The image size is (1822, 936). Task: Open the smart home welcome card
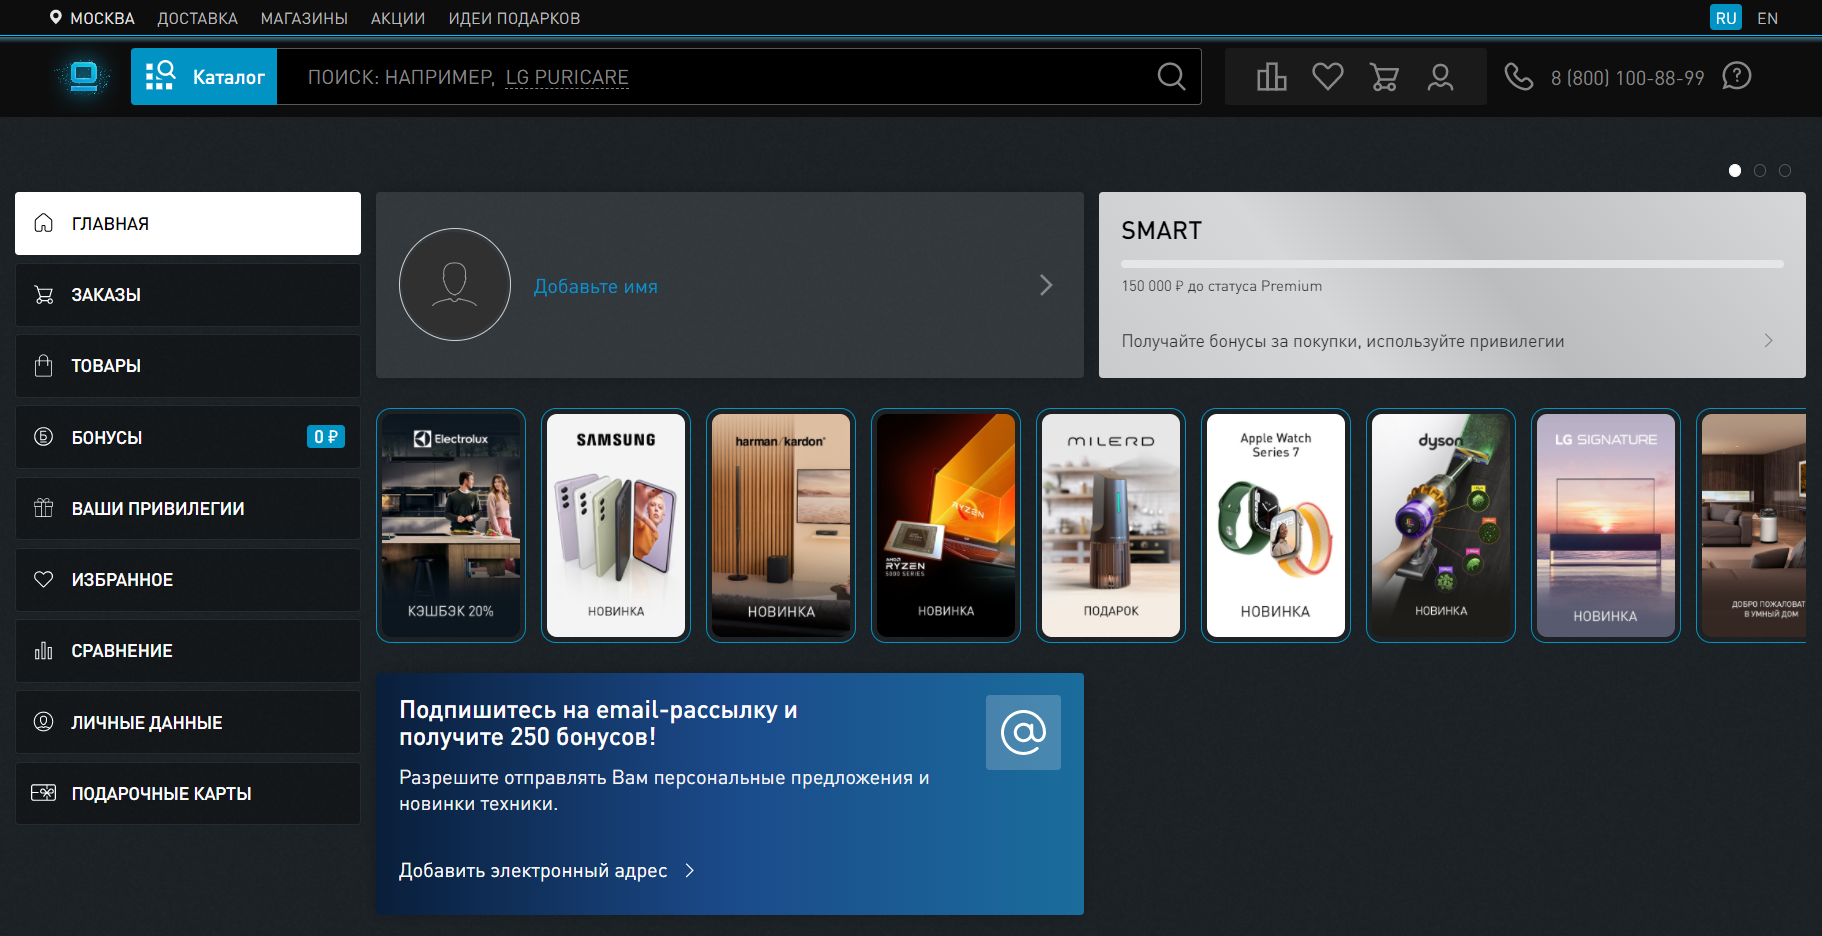tap(1752, 525)
